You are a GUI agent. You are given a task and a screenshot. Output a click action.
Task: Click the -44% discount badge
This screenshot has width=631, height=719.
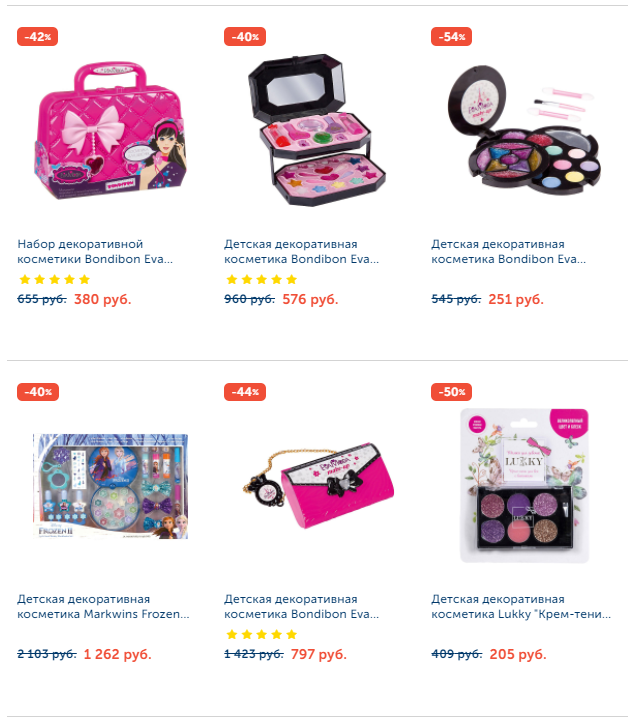pyautogui.click(x=244, y=392)
